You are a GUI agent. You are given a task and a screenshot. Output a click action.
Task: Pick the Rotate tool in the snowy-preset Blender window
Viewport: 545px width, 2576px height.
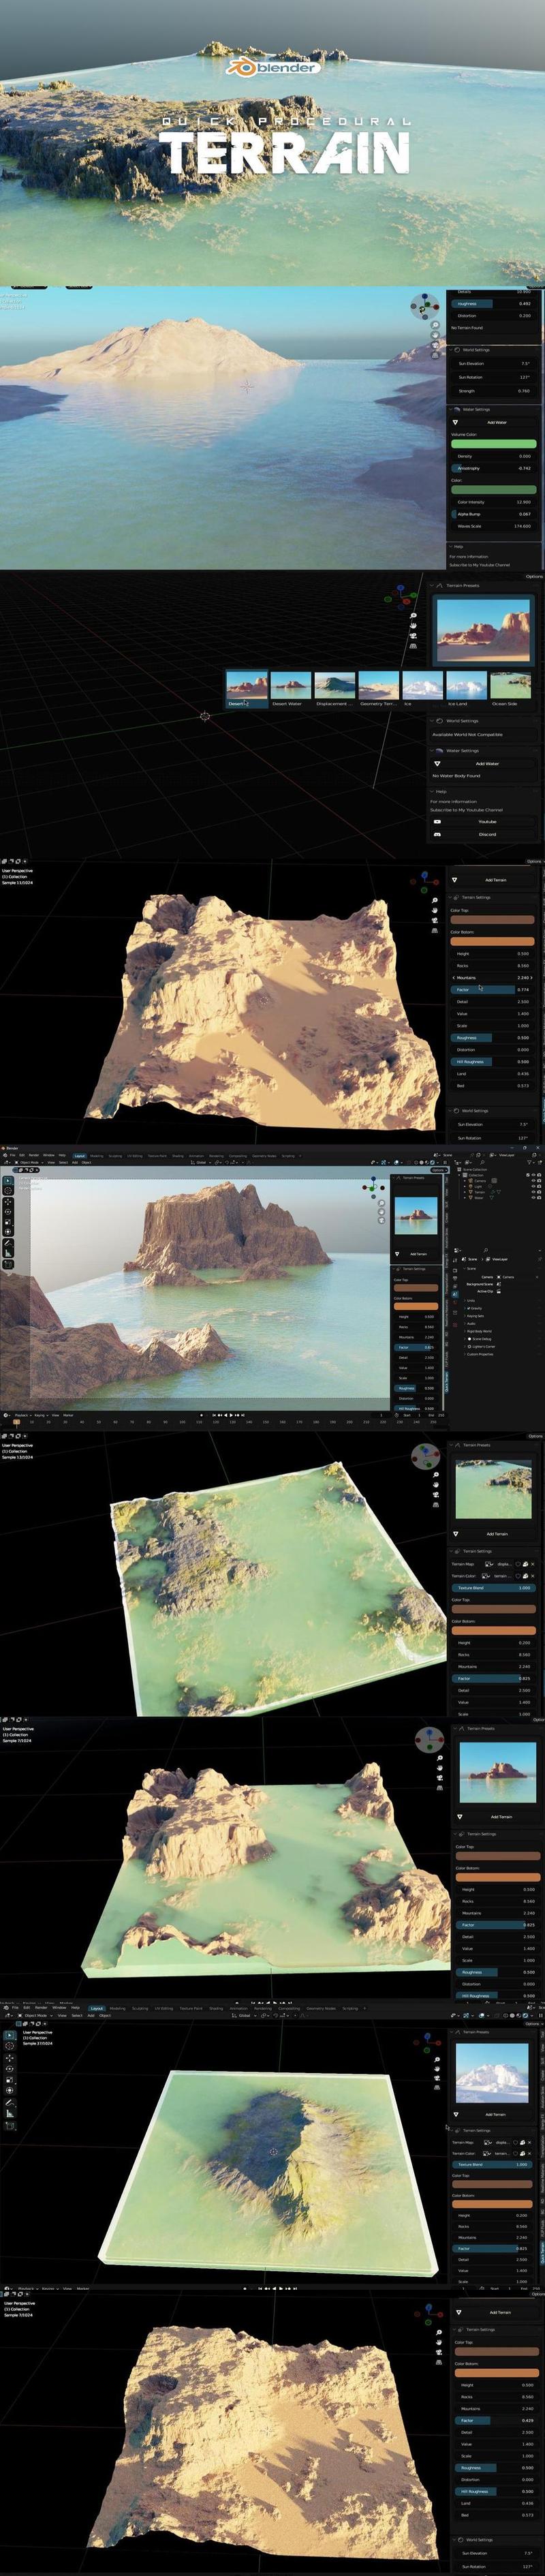10,2068
